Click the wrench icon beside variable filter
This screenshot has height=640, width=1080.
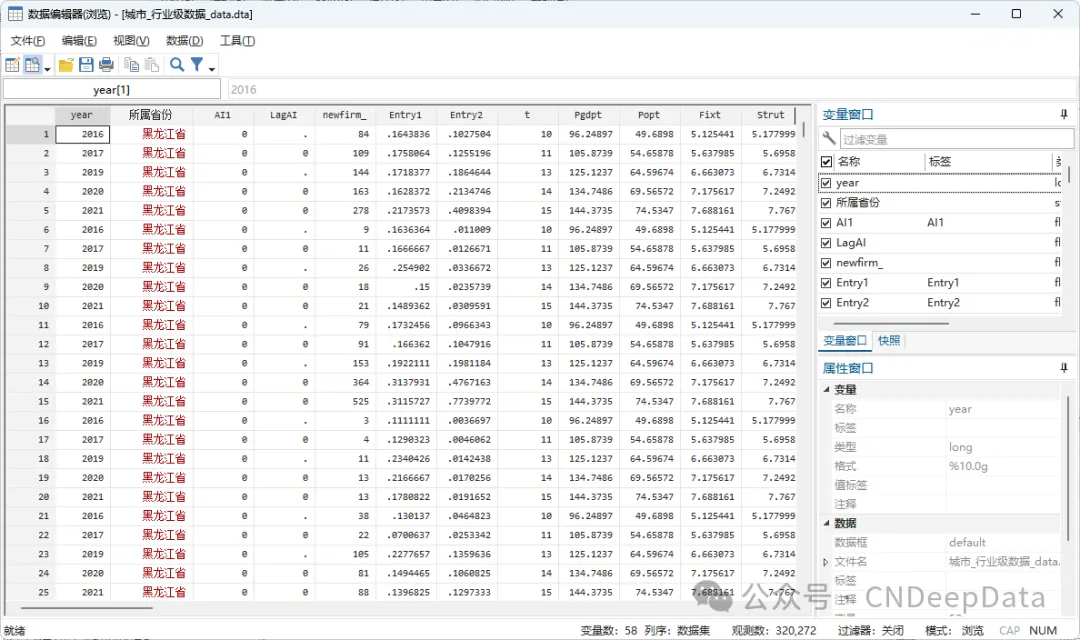(829, 138)
